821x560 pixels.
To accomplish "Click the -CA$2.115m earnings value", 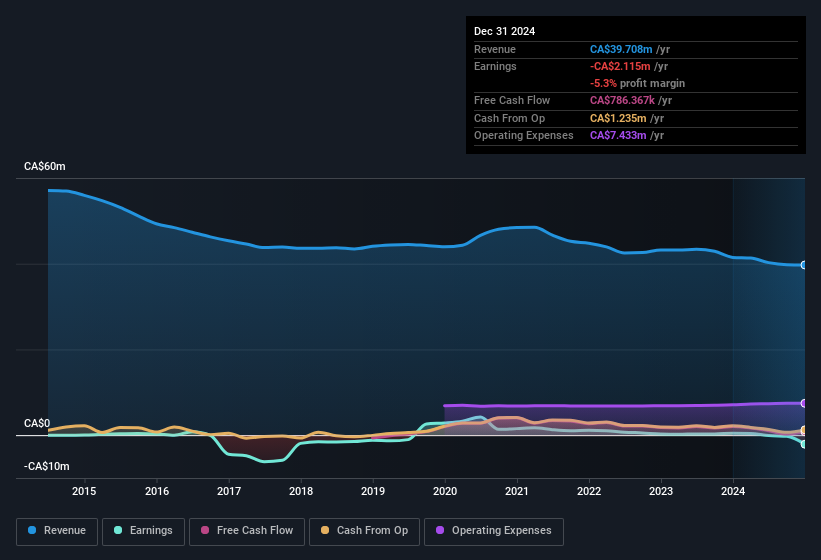I will point(620,66).
